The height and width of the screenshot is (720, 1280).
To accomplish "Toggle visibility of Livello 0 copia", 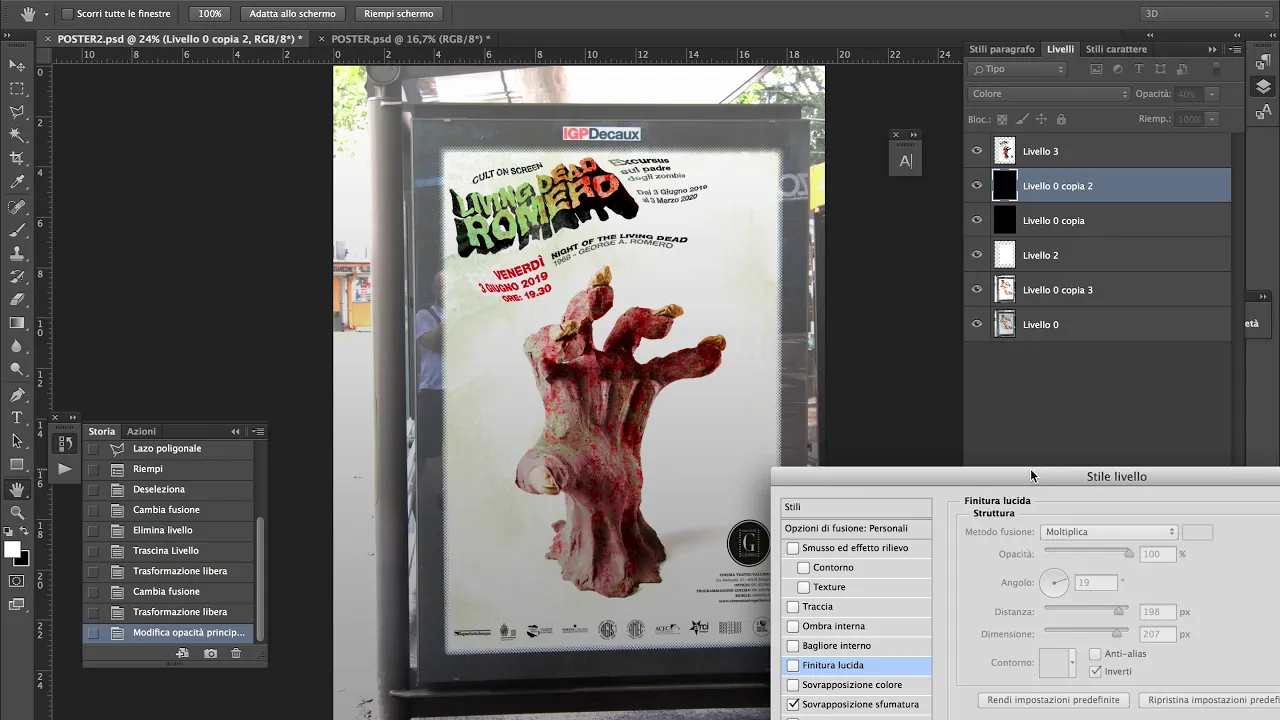I will [977, 220].
